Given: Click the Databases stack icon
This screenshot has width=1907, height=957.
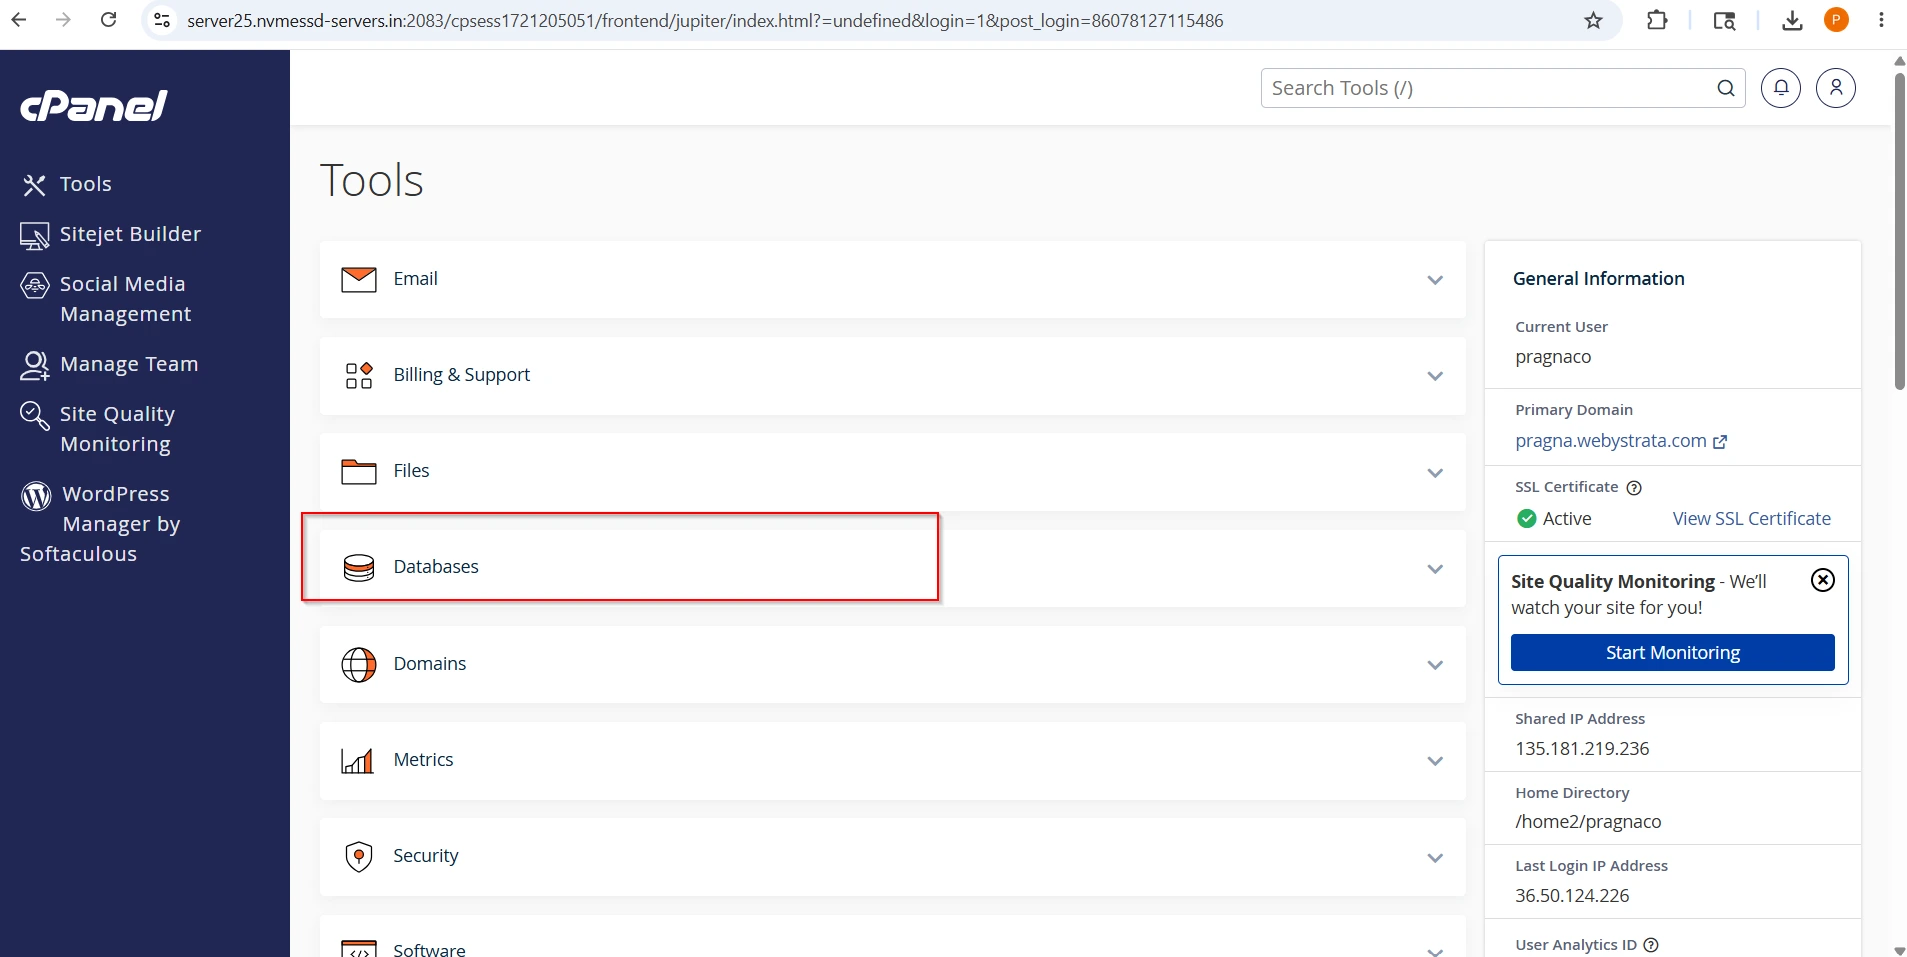Looking at the screenshot, I should 359,568.
